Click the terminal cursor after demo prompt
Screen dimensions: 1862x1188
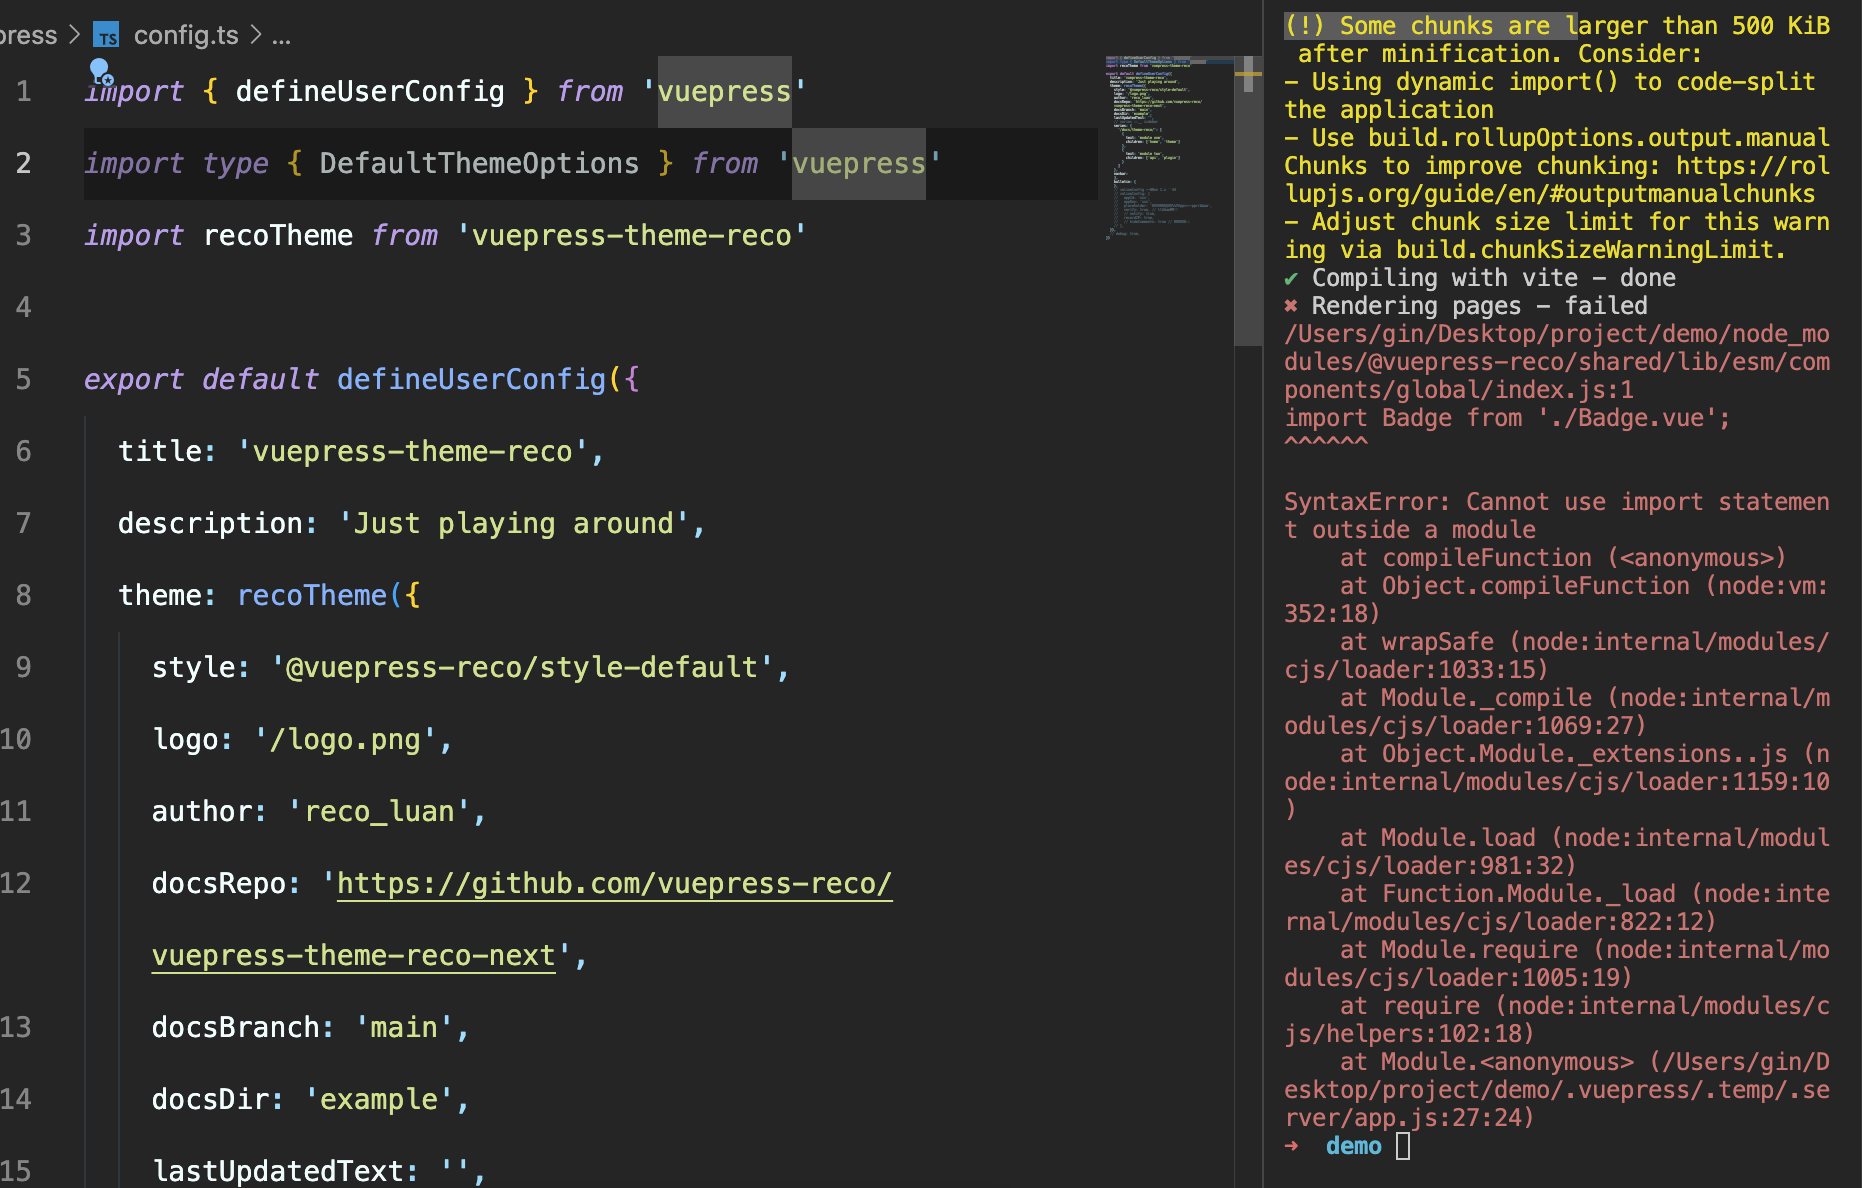pos(1403,1146)
